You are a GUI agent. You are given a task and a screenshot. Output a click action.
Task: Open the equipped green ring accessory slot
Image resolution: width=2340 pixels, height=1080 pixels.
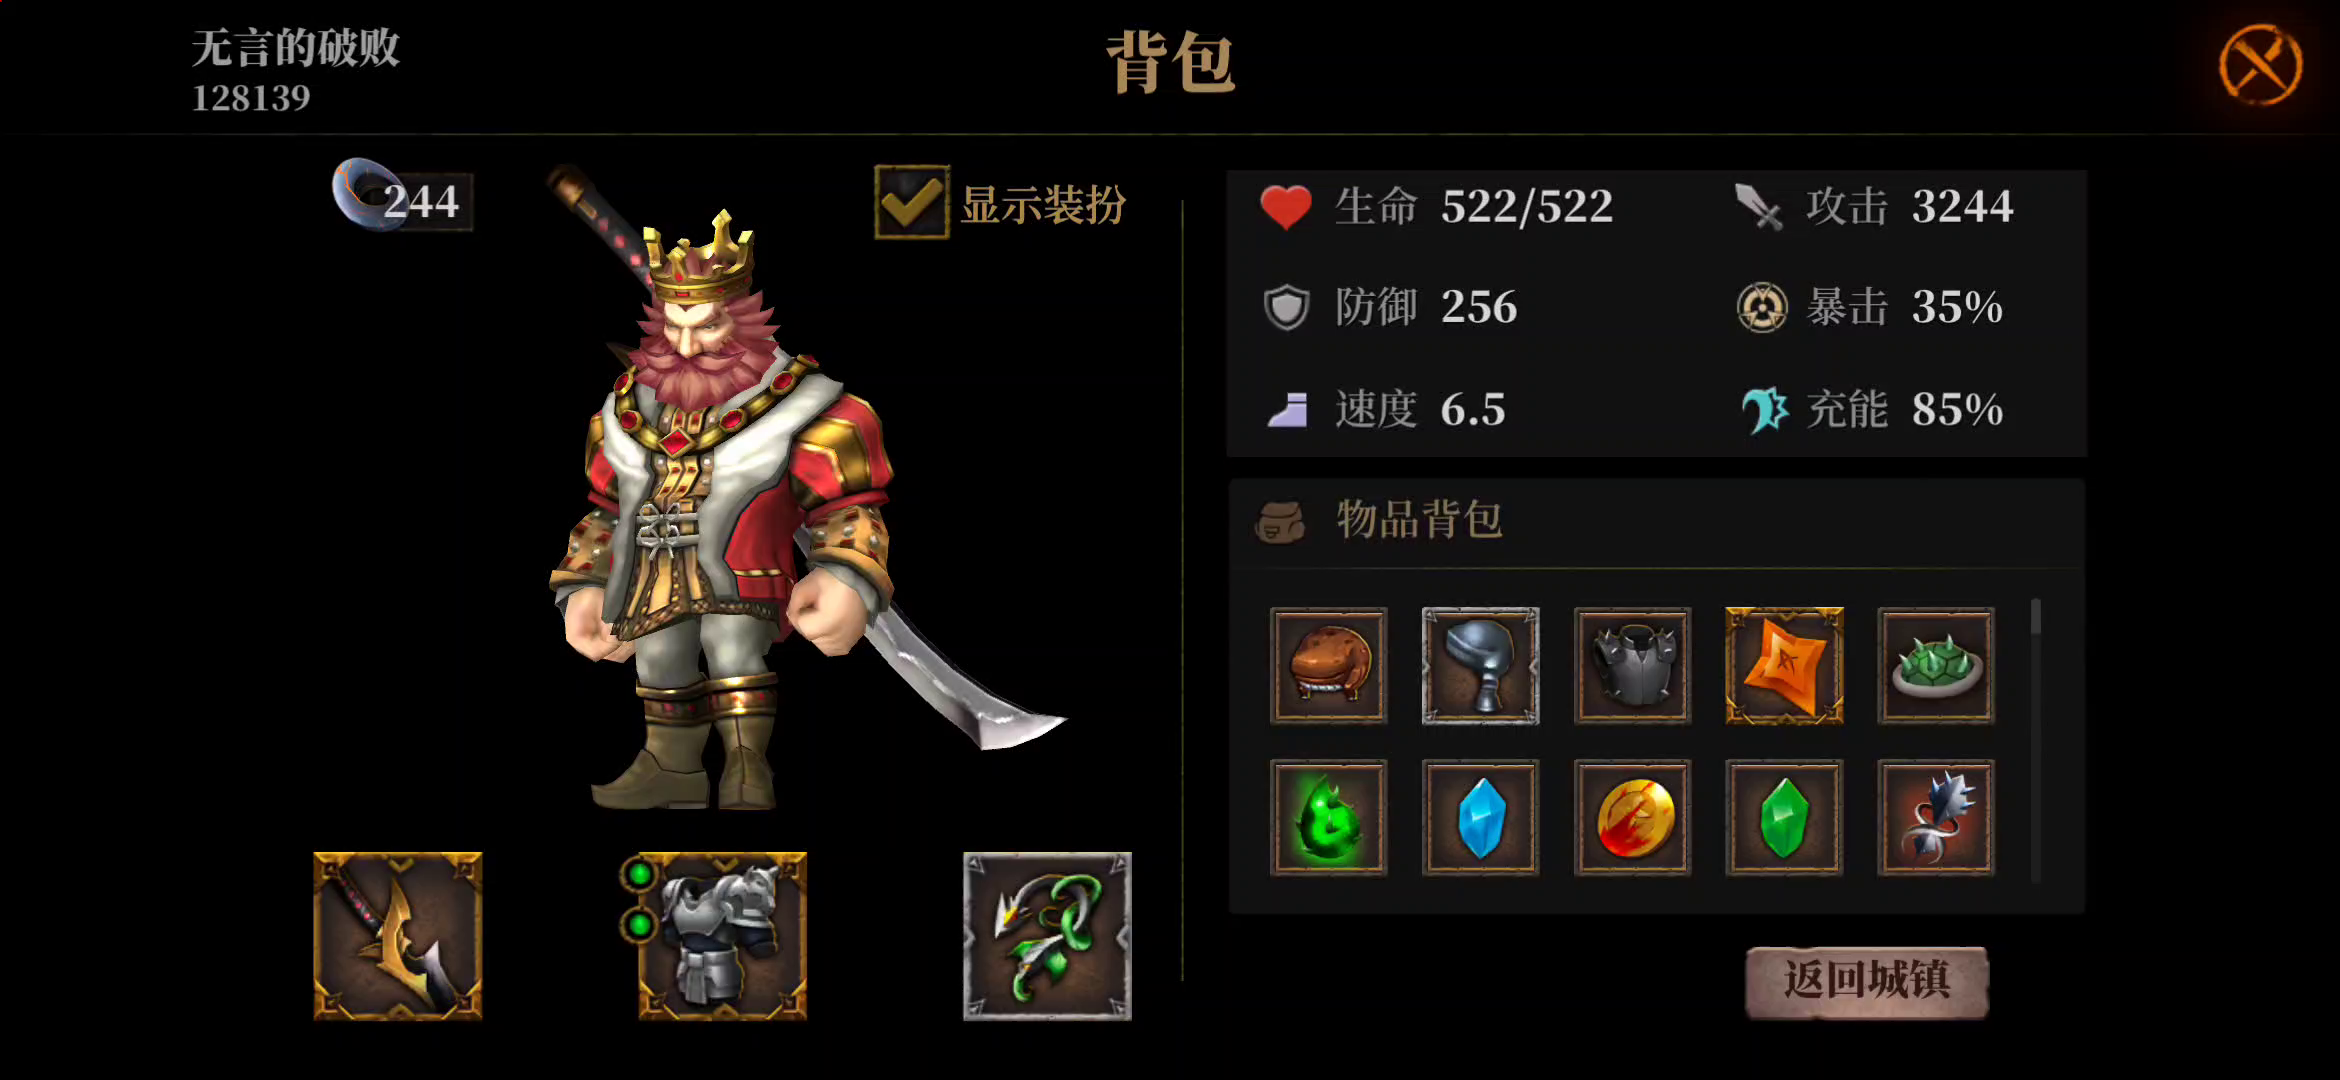point(1047,936)
